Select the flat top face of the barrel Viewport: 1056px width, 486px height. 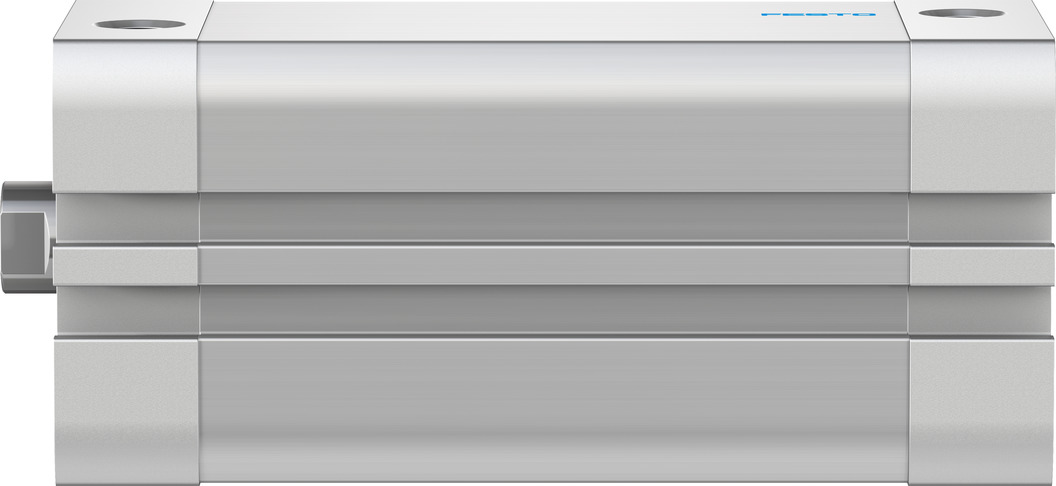pos(554,20)
